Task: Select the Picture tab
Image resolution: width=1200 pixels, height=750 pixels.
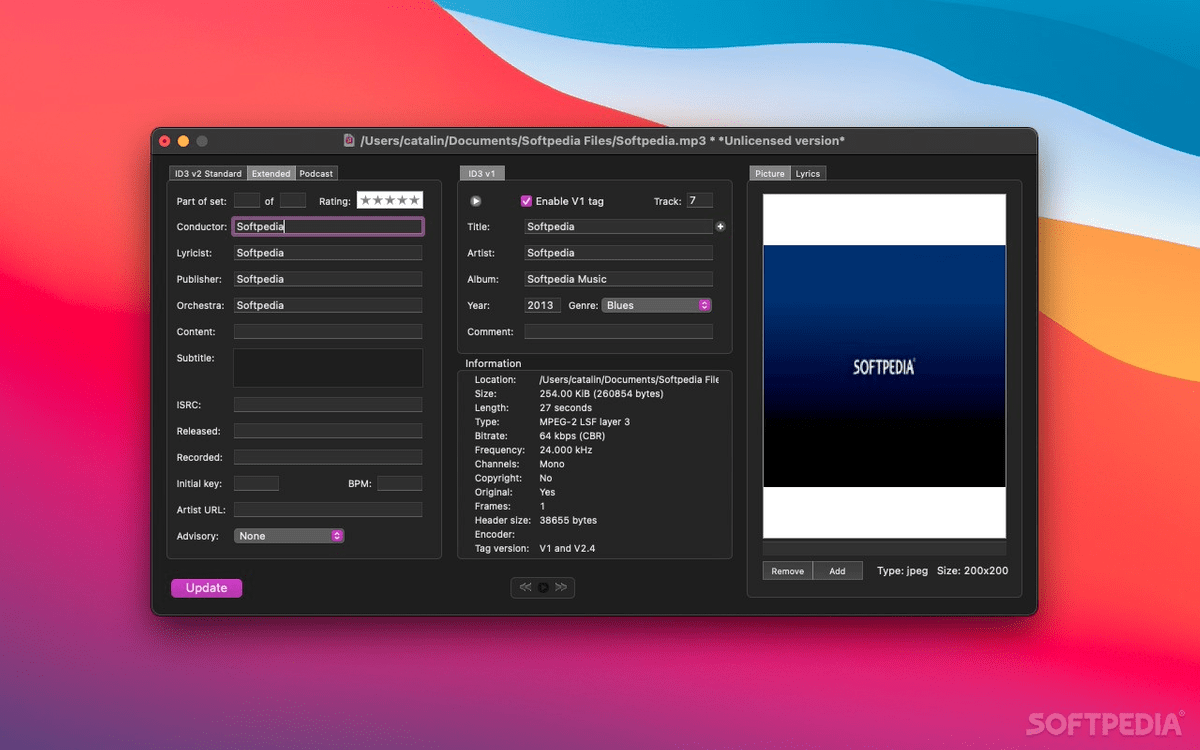Action: click(x=769, y=172)
